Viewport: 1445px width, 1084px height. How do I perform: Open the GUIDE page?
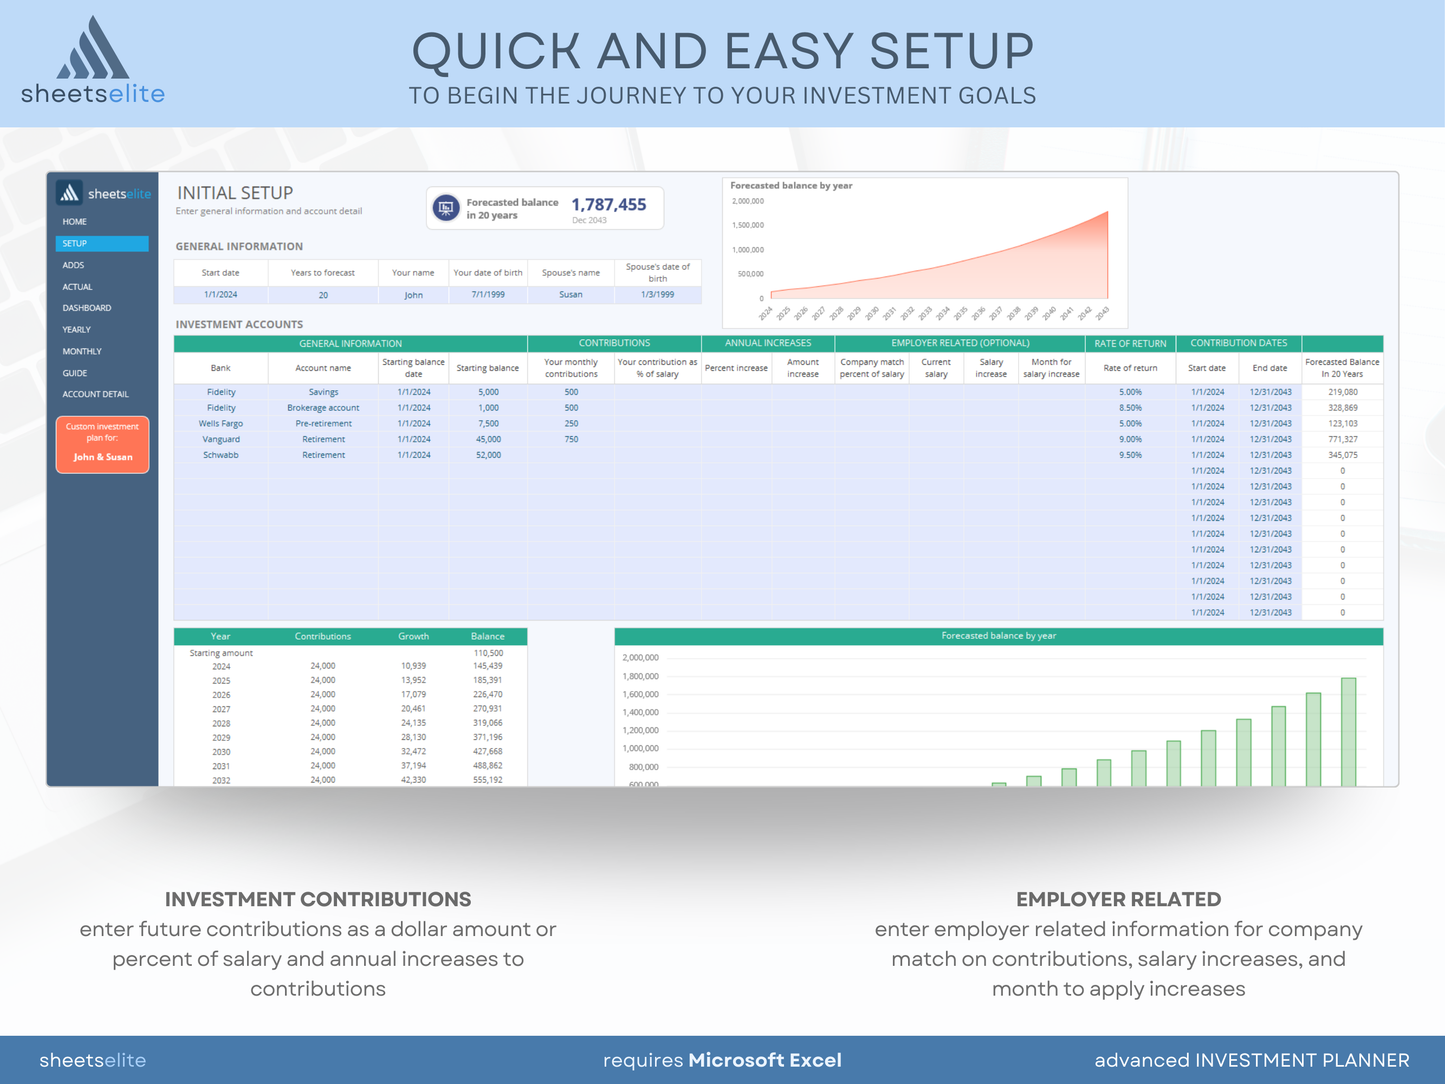[75, 373]
